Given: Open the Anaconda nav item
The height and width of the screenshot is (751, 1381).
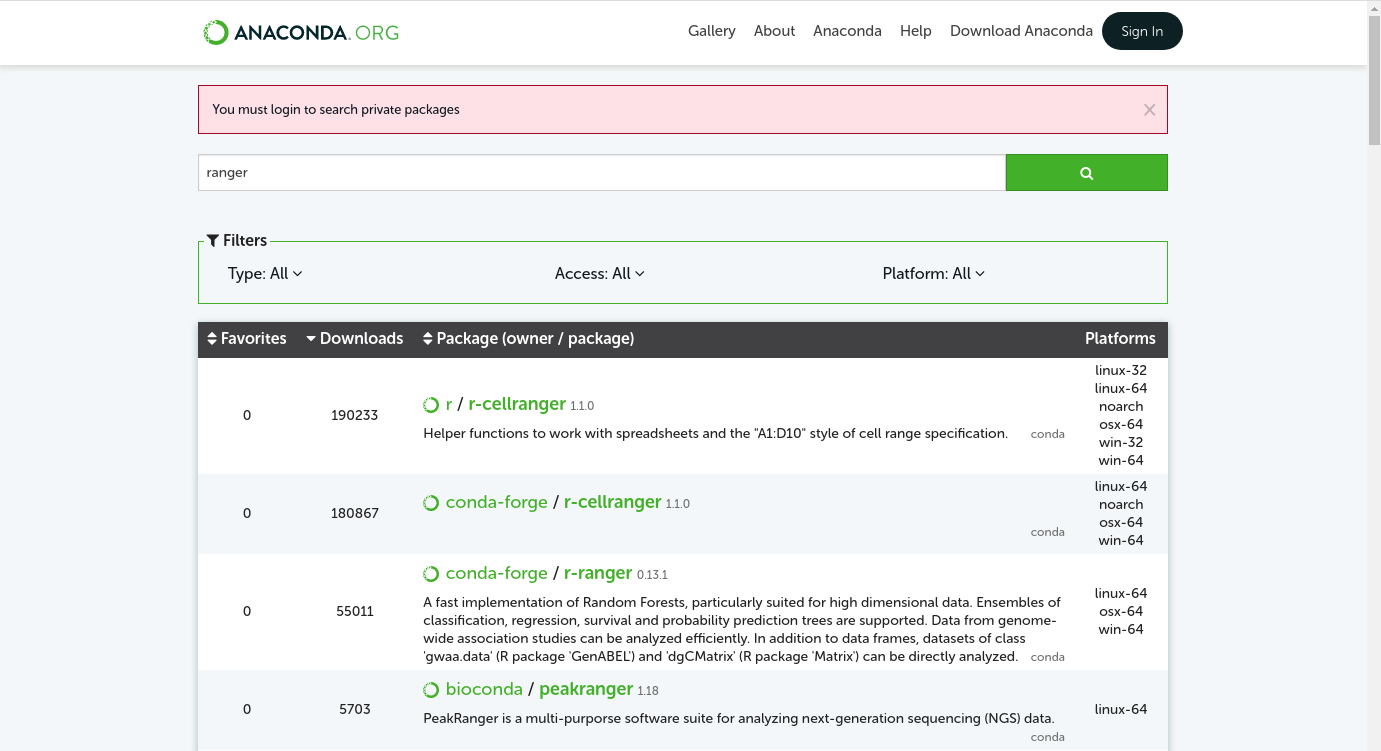Looking at the screenshot, I should tap(847, 31).
